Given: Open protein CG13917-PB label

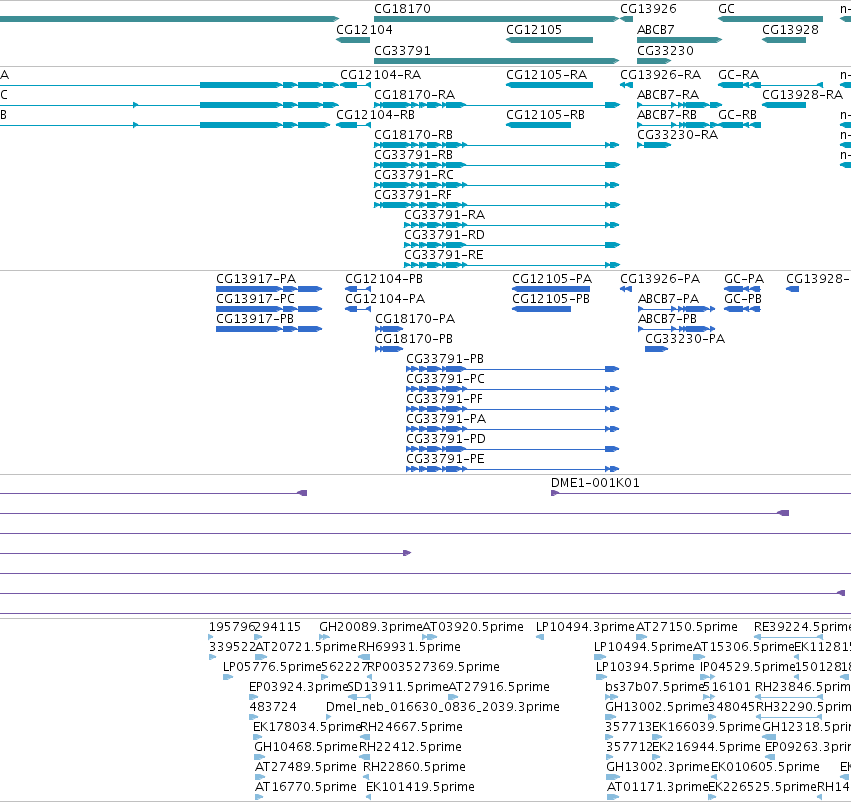Looking at the screenshot, I should (x=255, y=319).
